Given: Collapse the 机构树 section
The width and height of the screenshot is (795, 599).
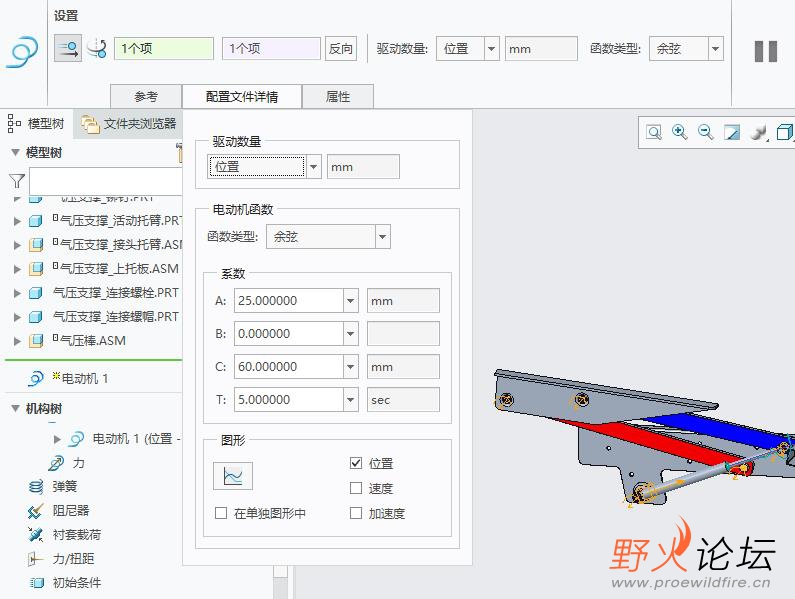Looking at the screenshot, I should pos(15,408).
